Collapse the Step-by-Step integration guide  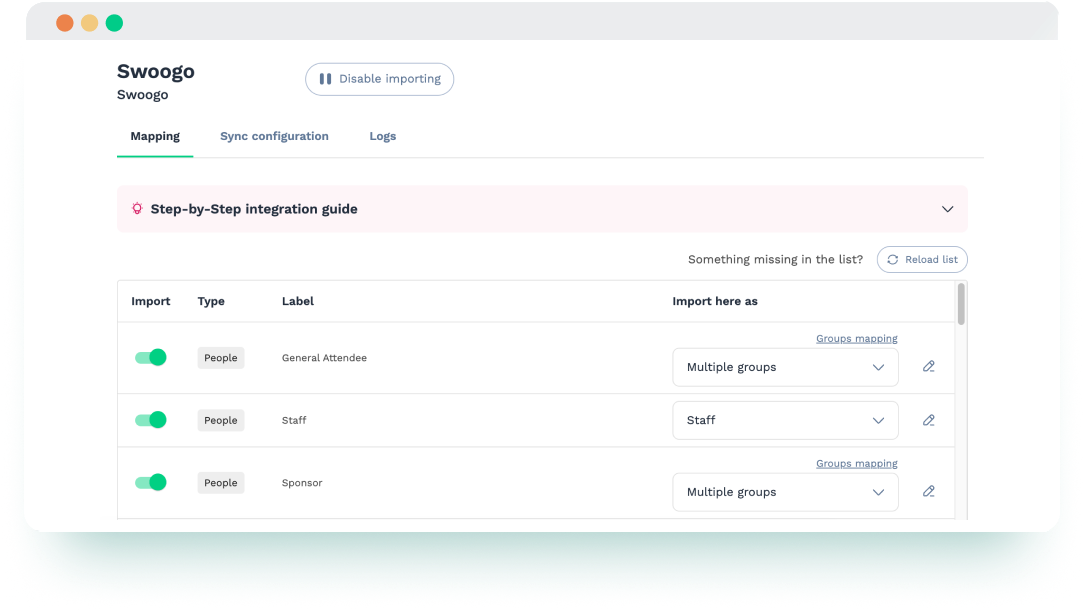pyautogui.click(x=947, y=209)
